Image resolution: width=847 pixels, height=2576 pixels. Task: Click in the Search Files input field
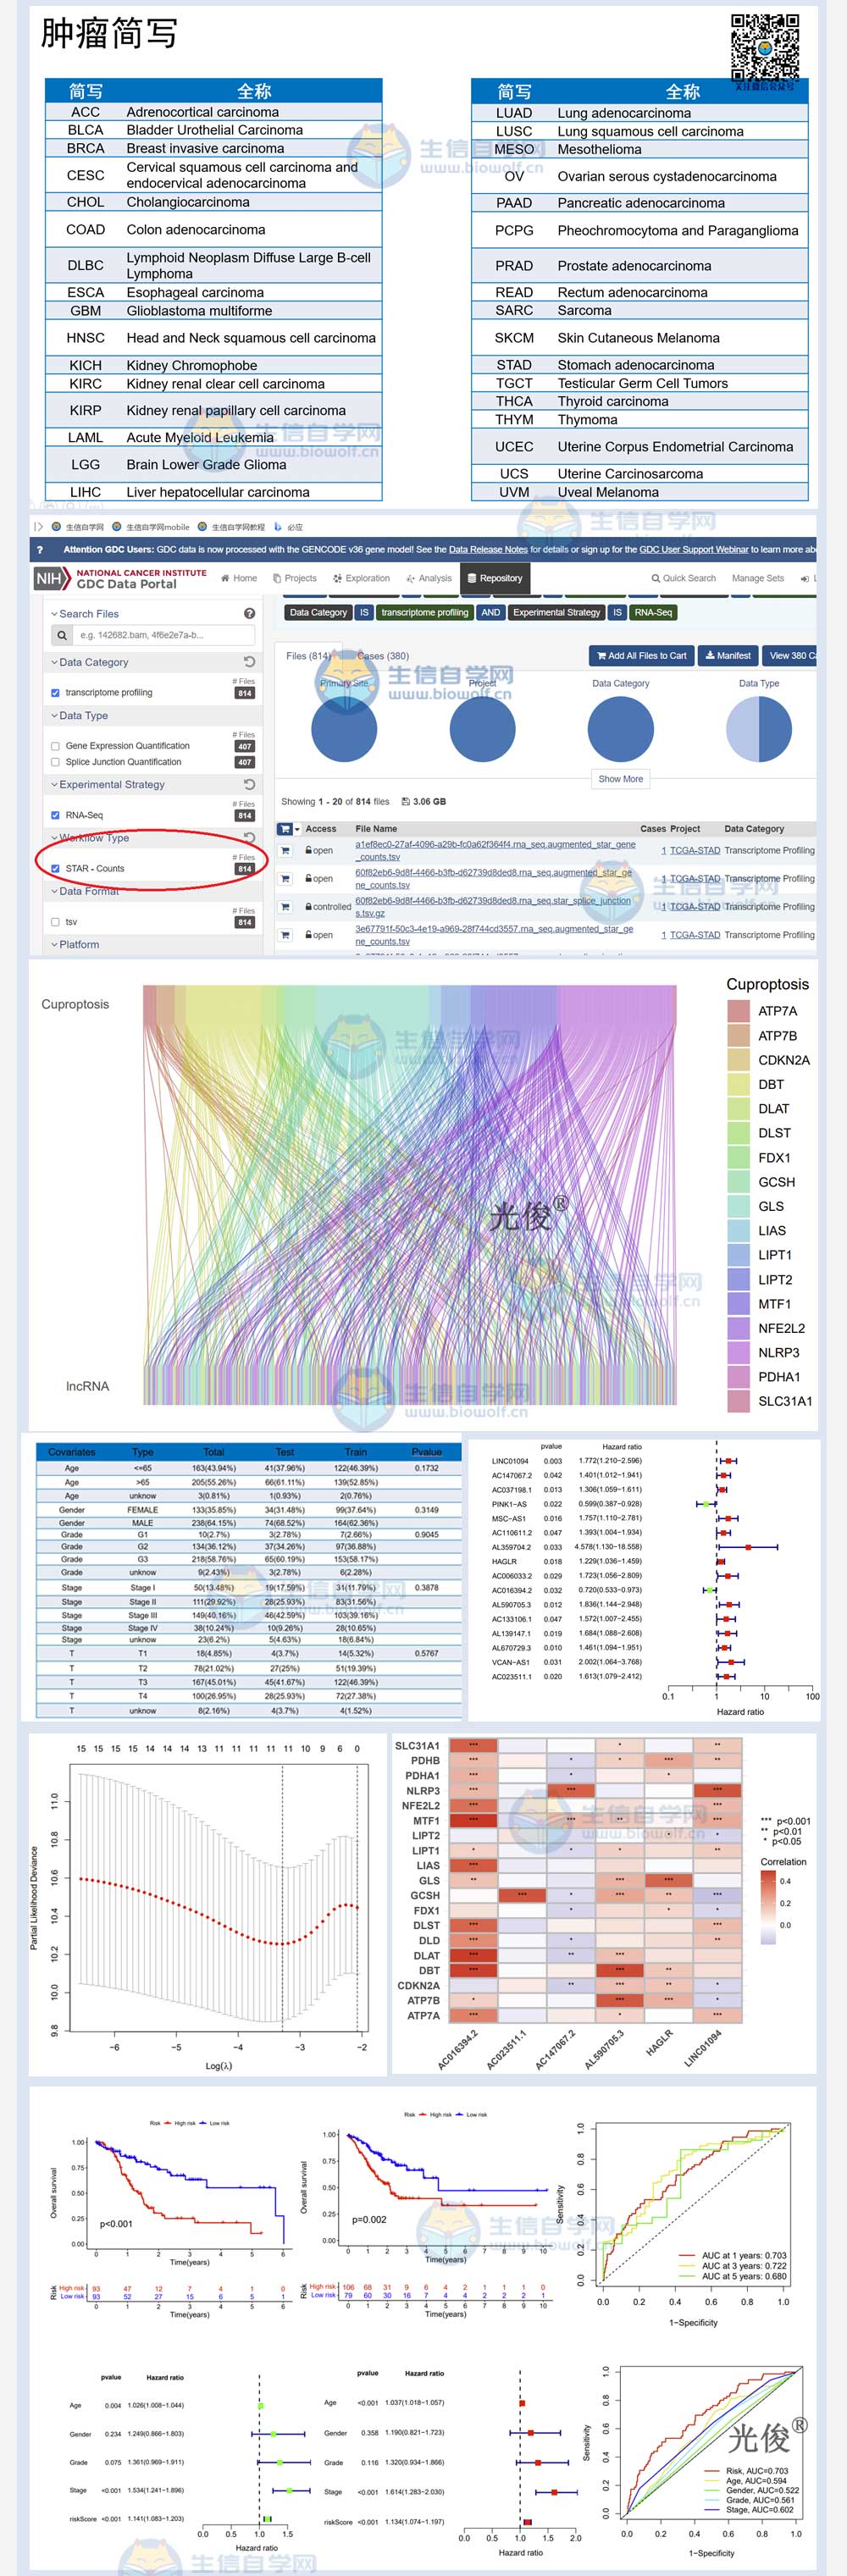tap(164, 635)
